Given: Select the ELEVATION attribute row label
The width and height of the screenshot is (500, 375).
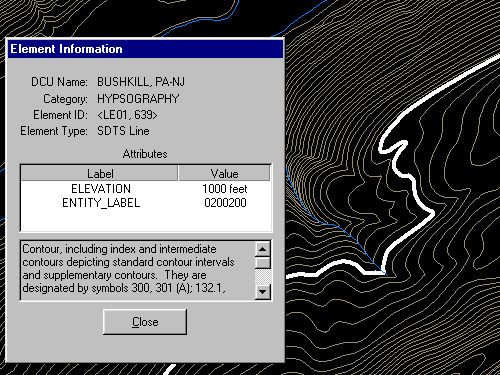Looking at the screenshot, I should 101,189.
